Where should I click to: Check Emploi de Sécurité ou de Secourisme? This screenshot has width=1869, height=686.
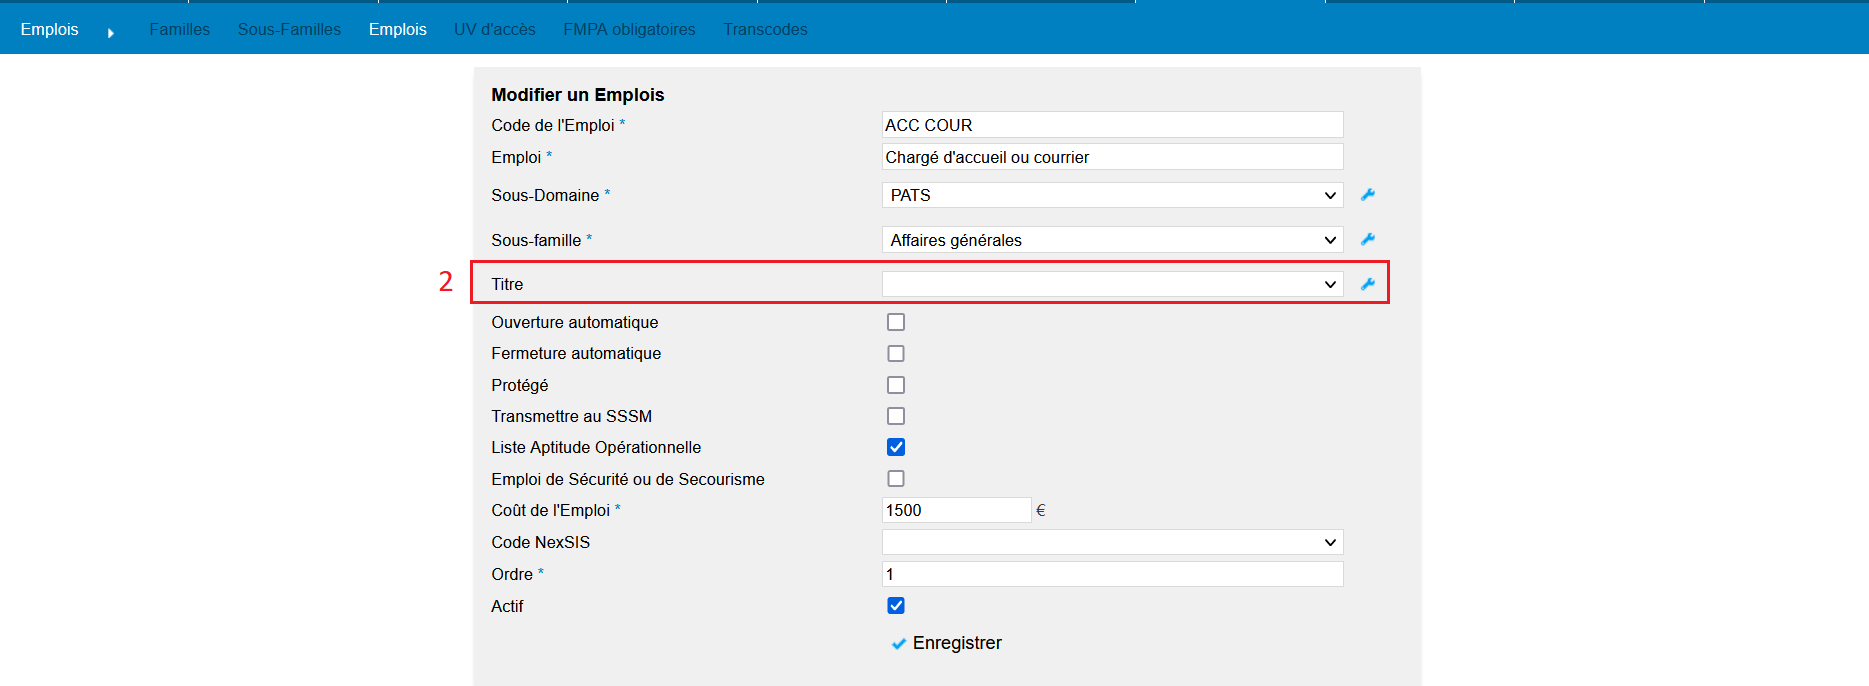(896, 479)
